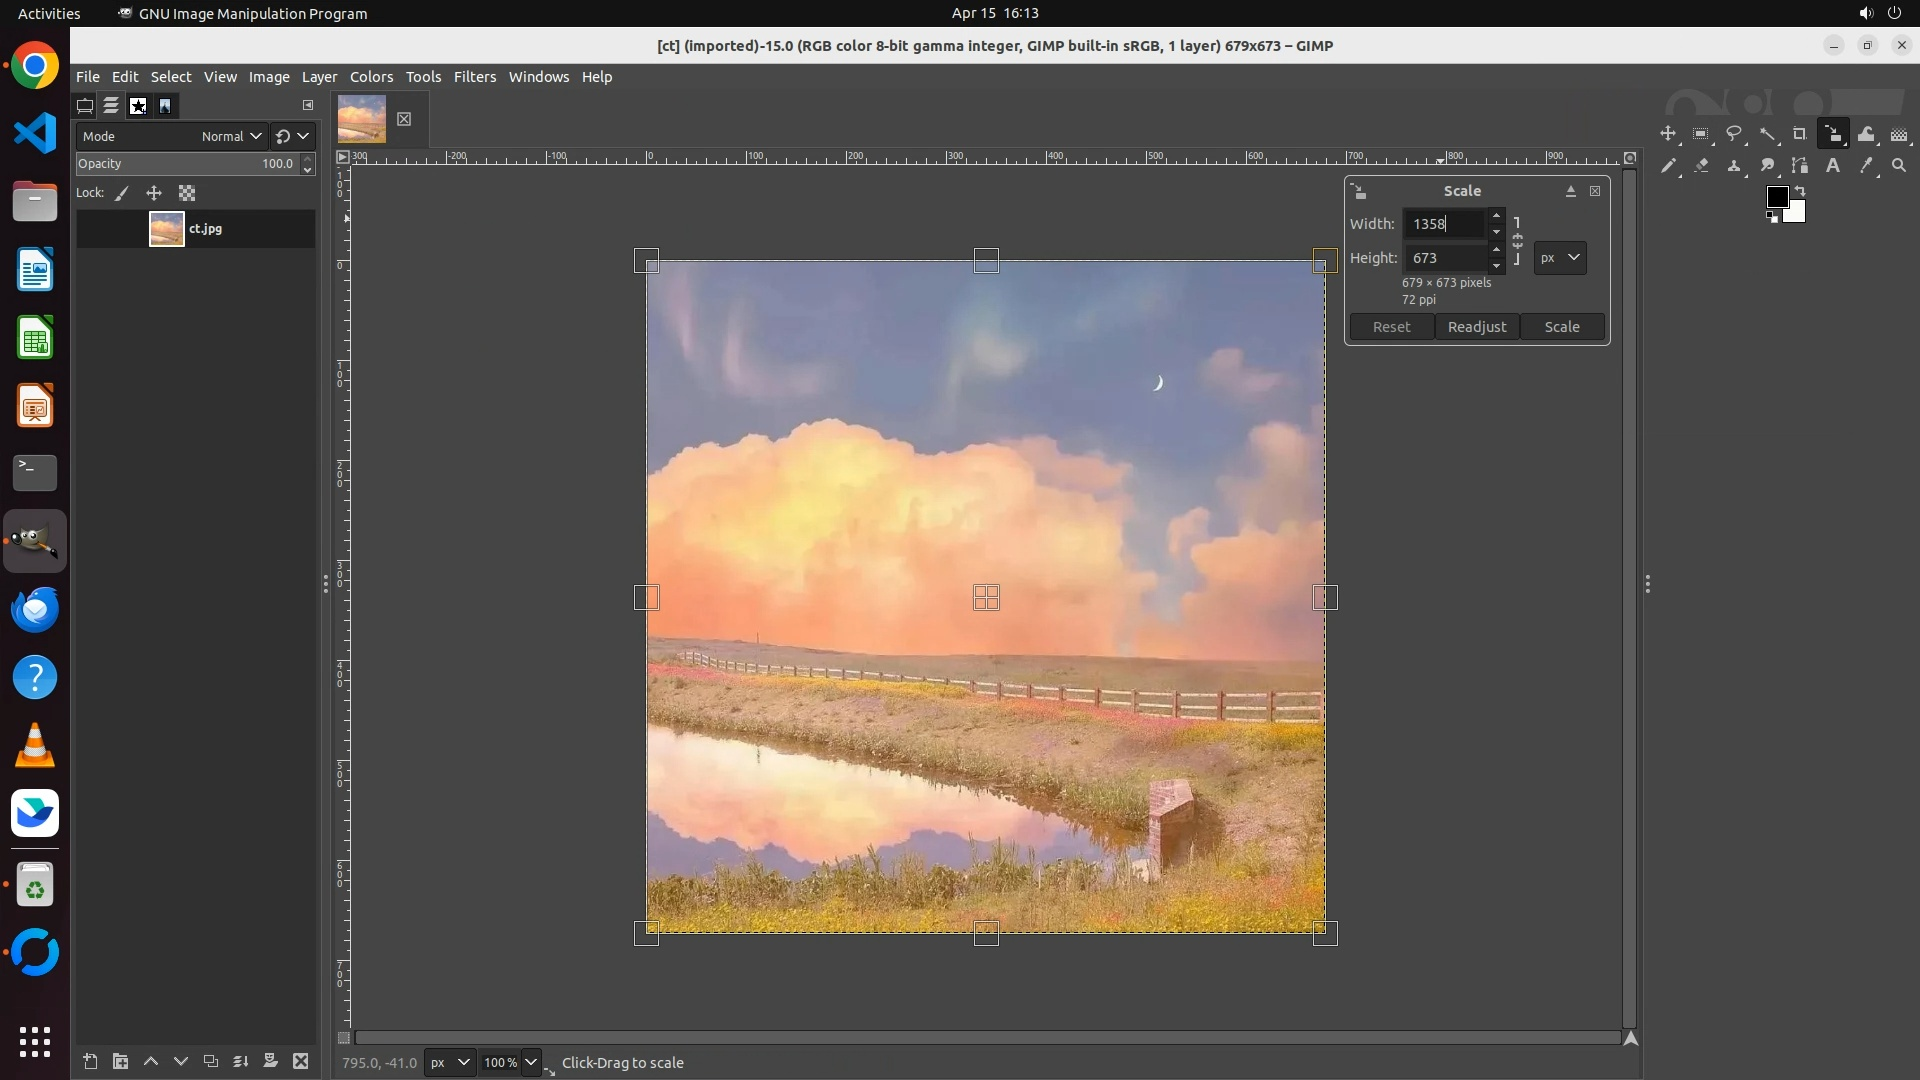This screenshot has width=1920, height=1080.
Task: Select the Clone stamp tool
Action: click(x=1734, y=166)
